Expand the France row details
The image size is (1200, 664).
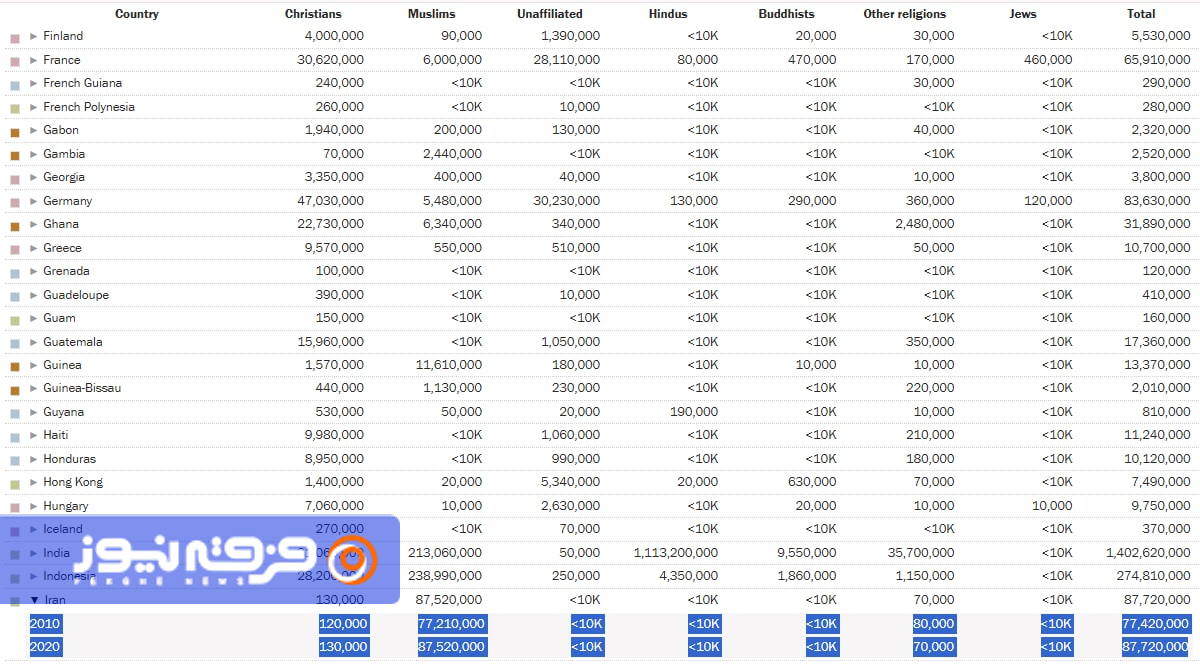pos(34,60)
